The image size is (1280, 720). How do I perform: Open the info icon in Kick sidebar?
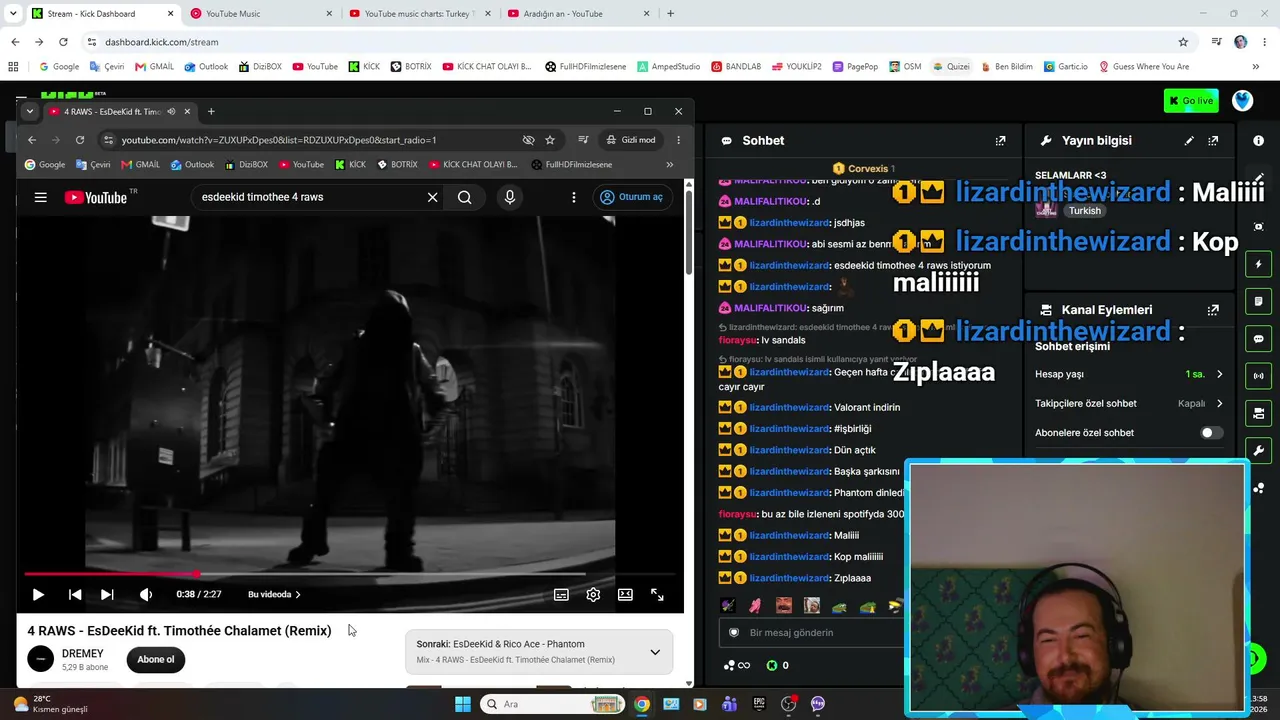1258,141
